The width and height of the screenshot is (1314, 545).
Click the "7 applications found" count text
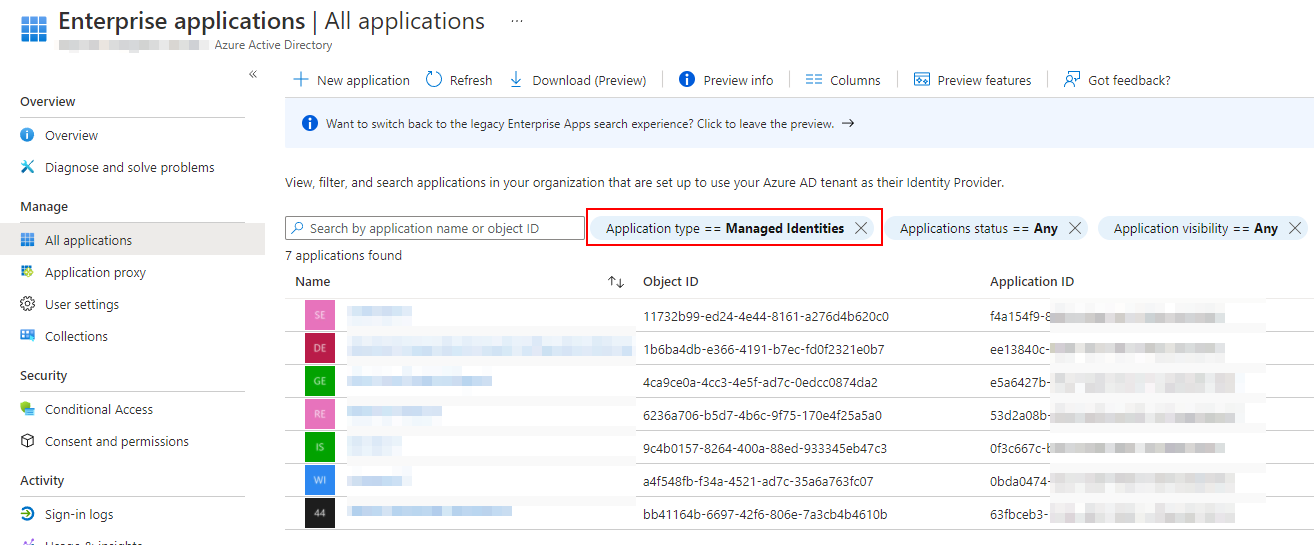click(344, 256)
